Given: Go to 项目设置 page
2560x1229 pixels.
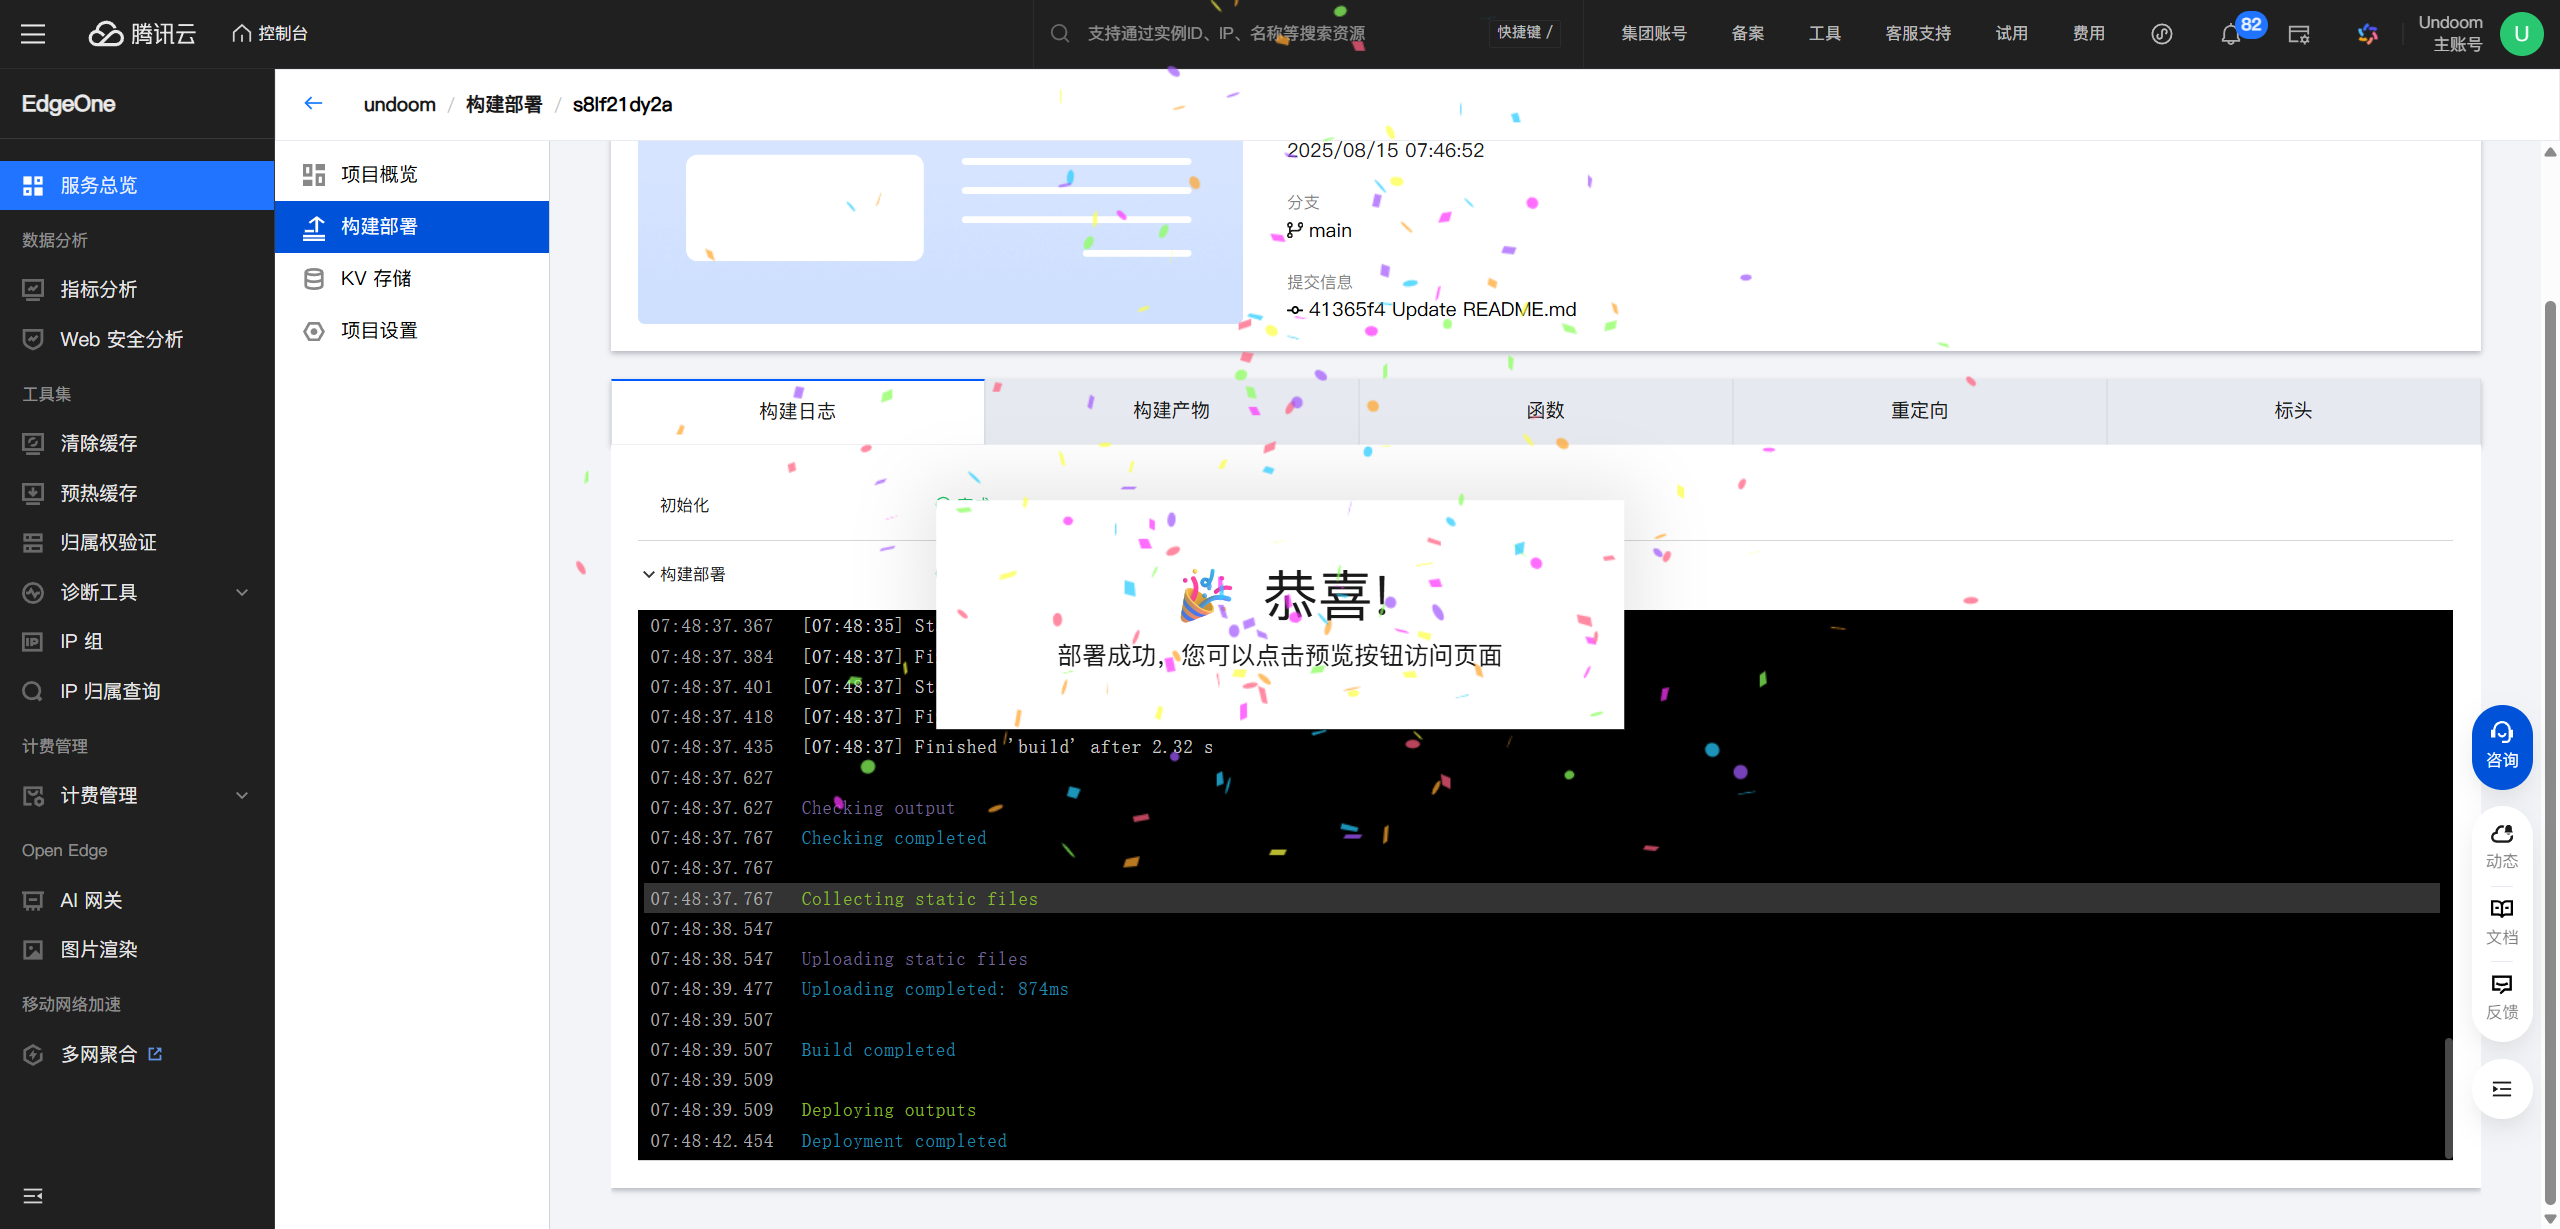Looking at the screenshot, I should [x=379, y=331].
